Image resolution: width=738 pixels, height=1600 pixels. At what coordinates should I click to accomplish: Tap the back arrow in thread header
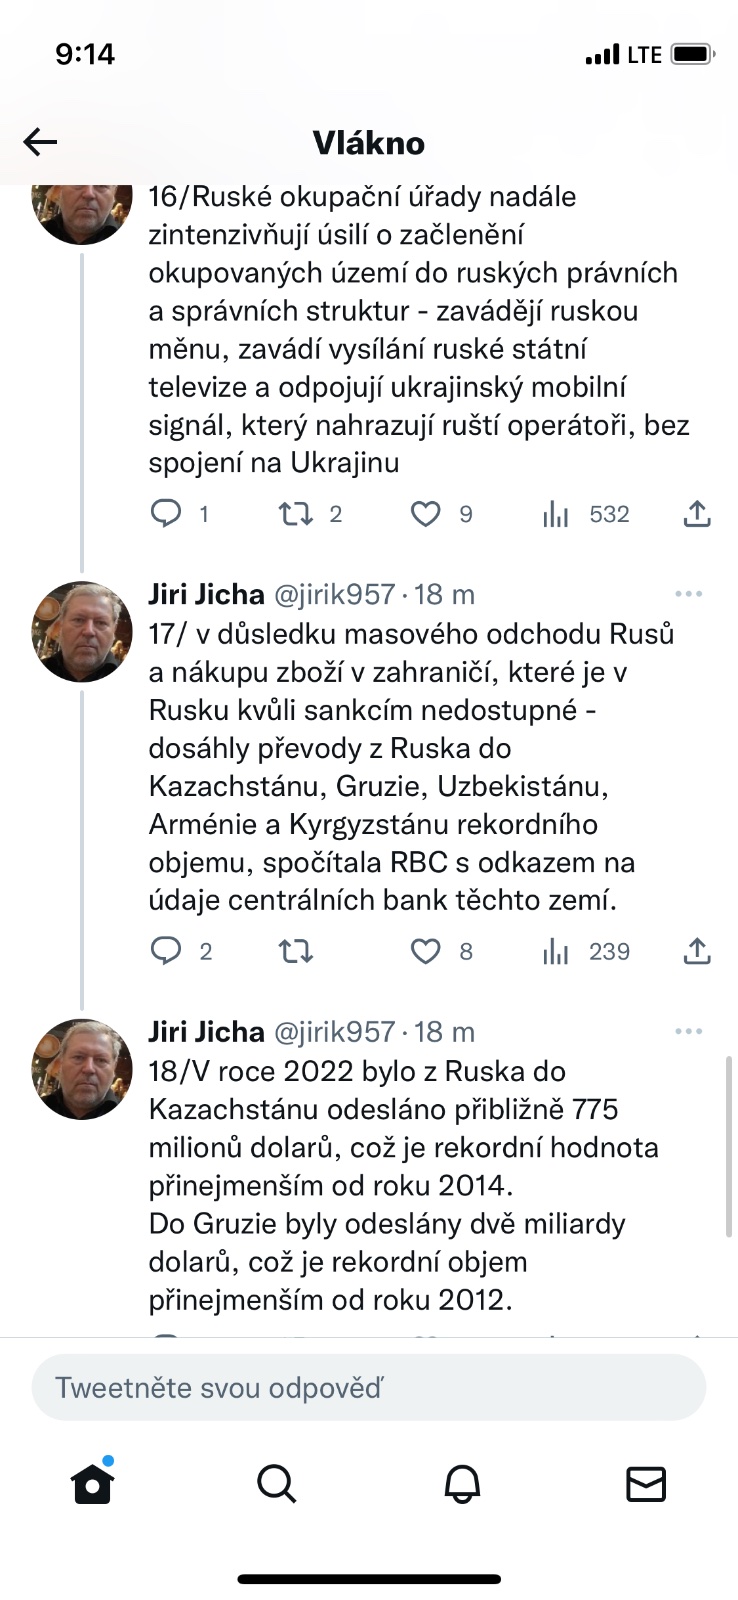[x=41, y=142]
